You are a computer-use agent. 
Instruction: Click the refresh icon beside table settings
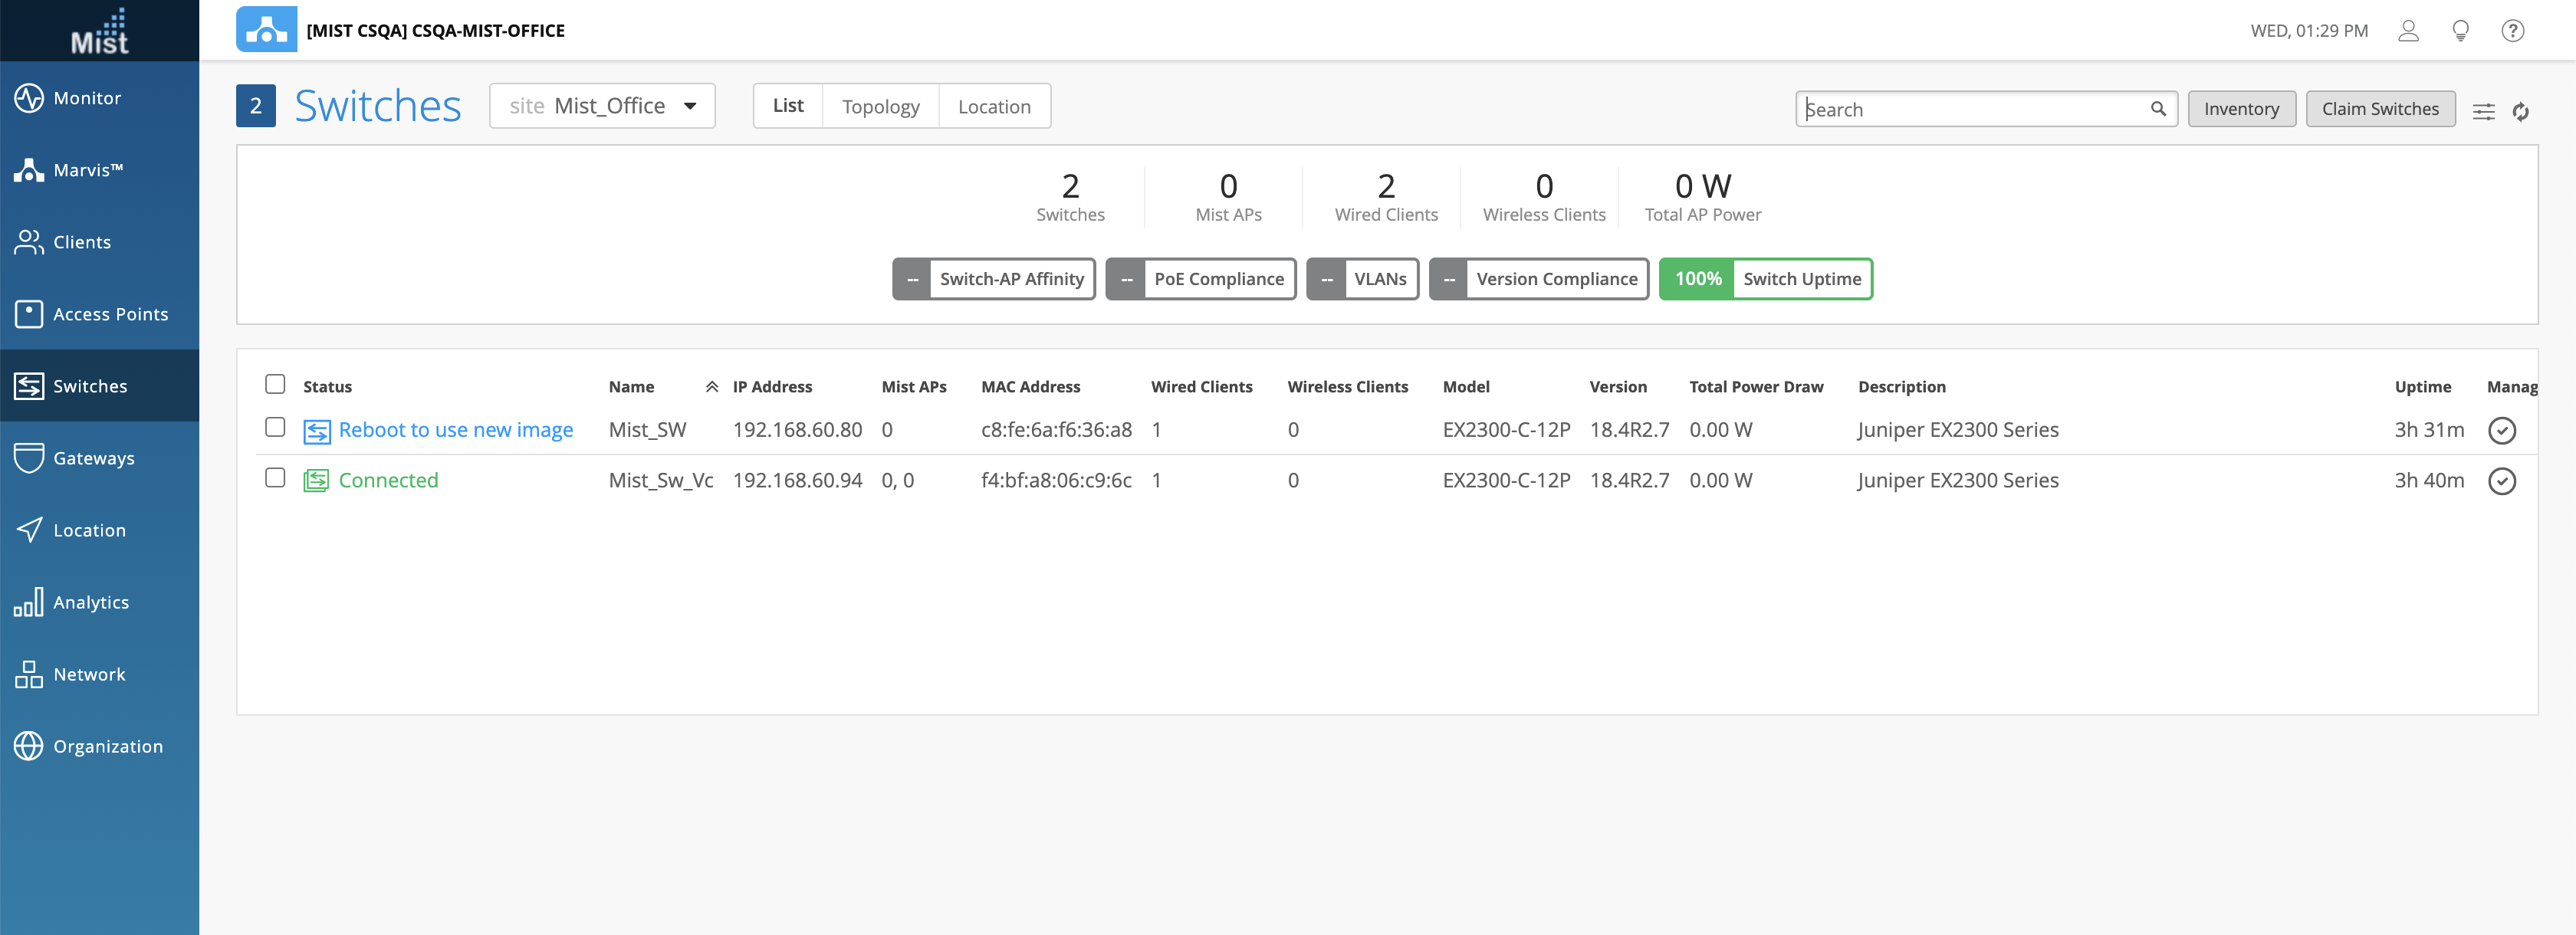click(x=2520, y=111)
